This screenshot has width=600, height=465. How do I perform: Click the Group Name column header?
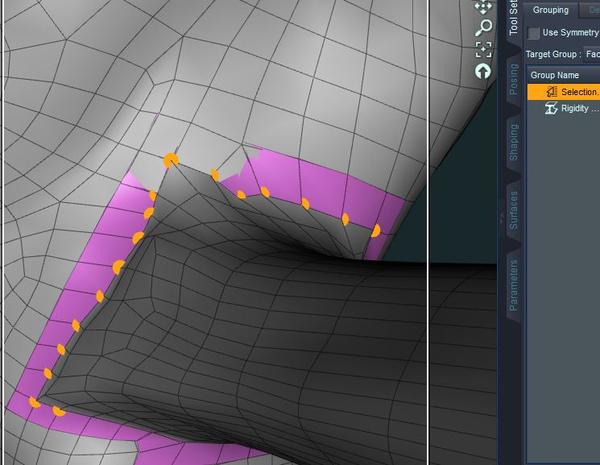(564, 75)
